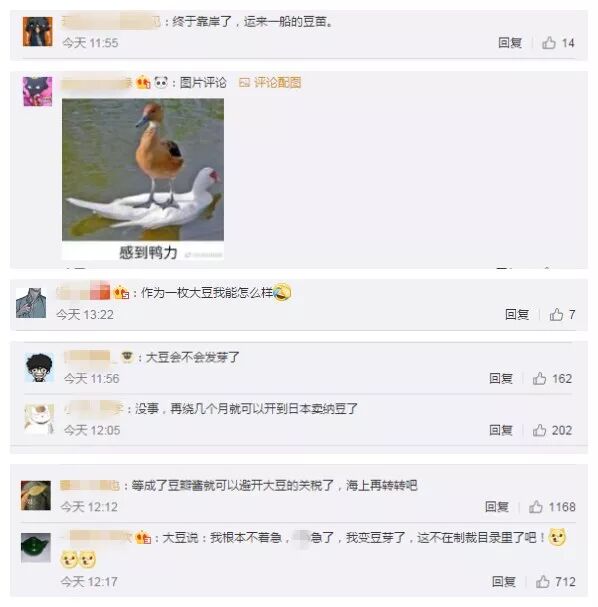Open the duck meme image 感到鸭力
598x607 pixels.
pyautogui.click(x=143, y=179)
